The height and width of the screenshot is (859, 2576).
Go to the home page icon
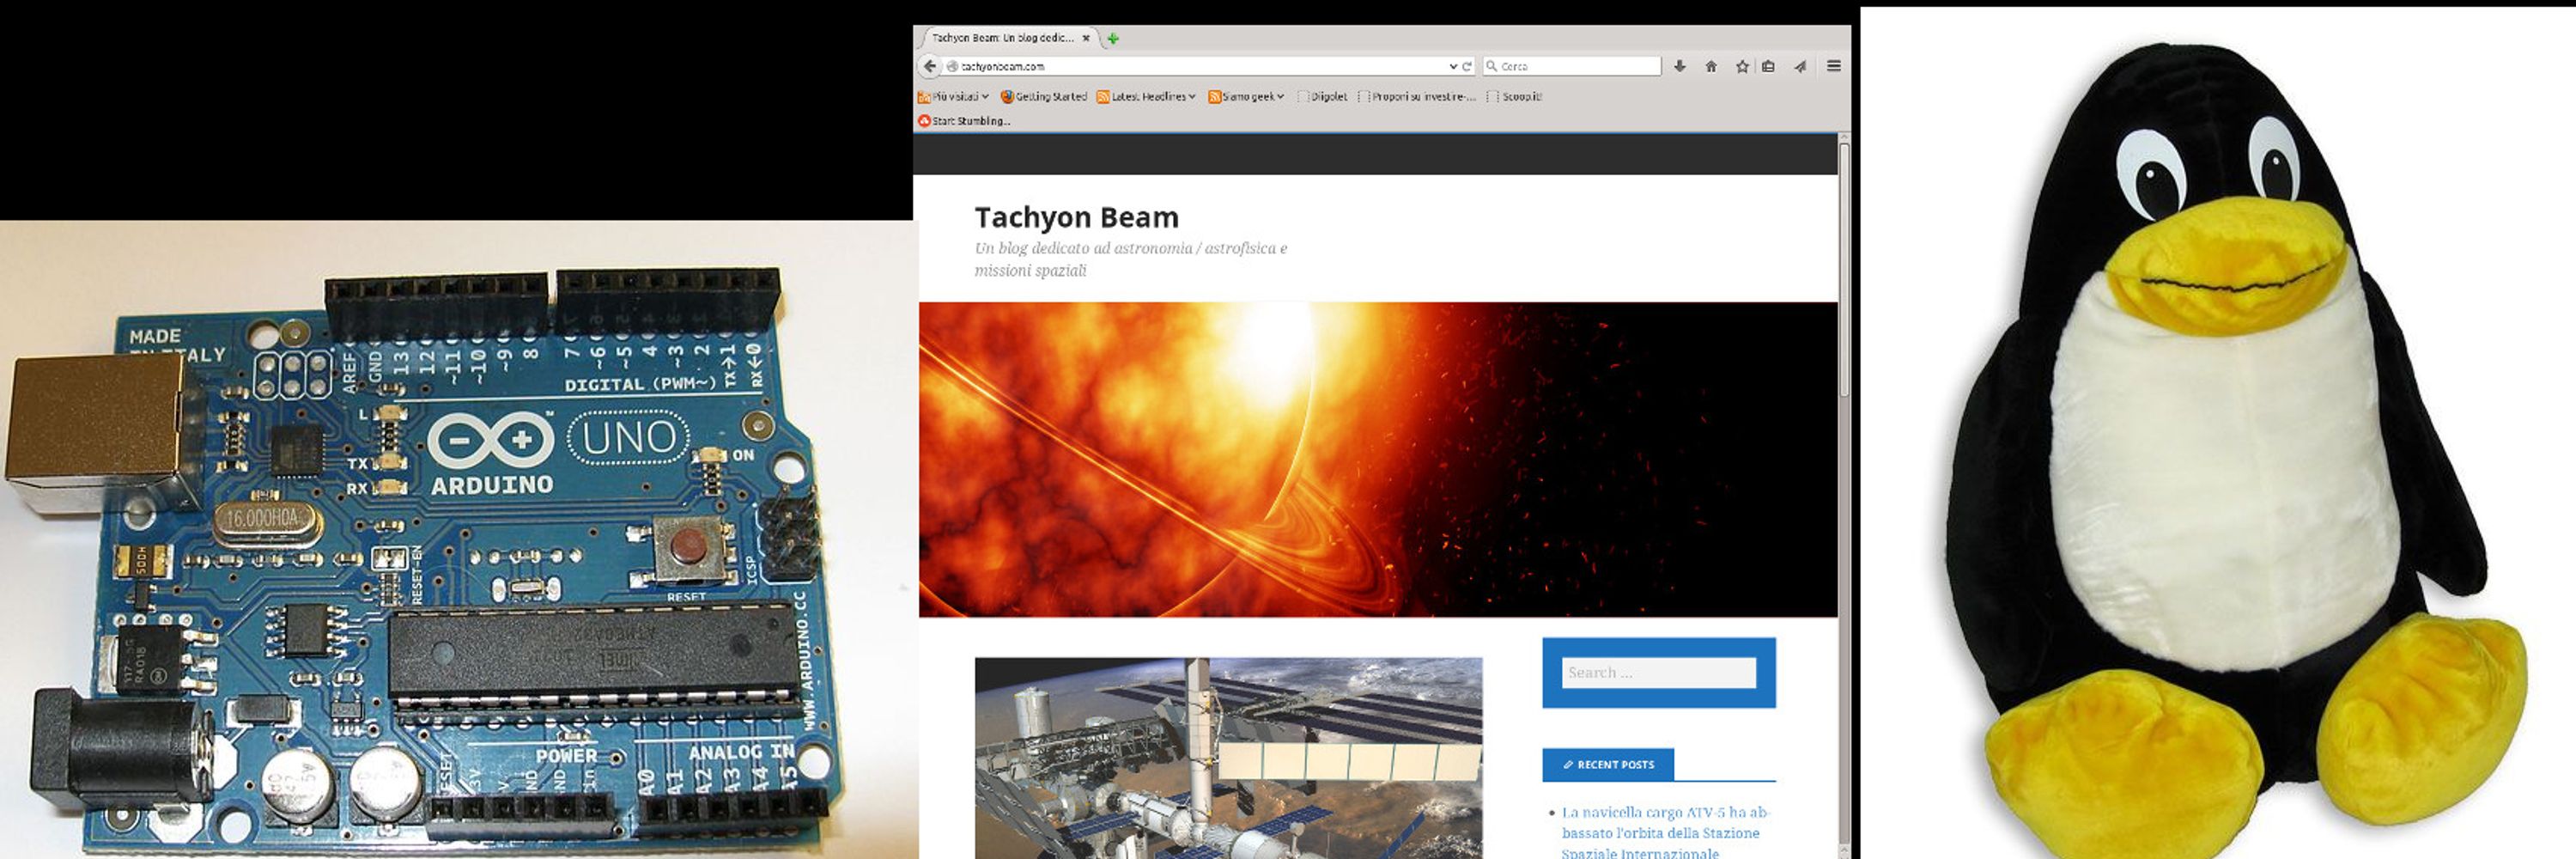[x=1711, y=66]
